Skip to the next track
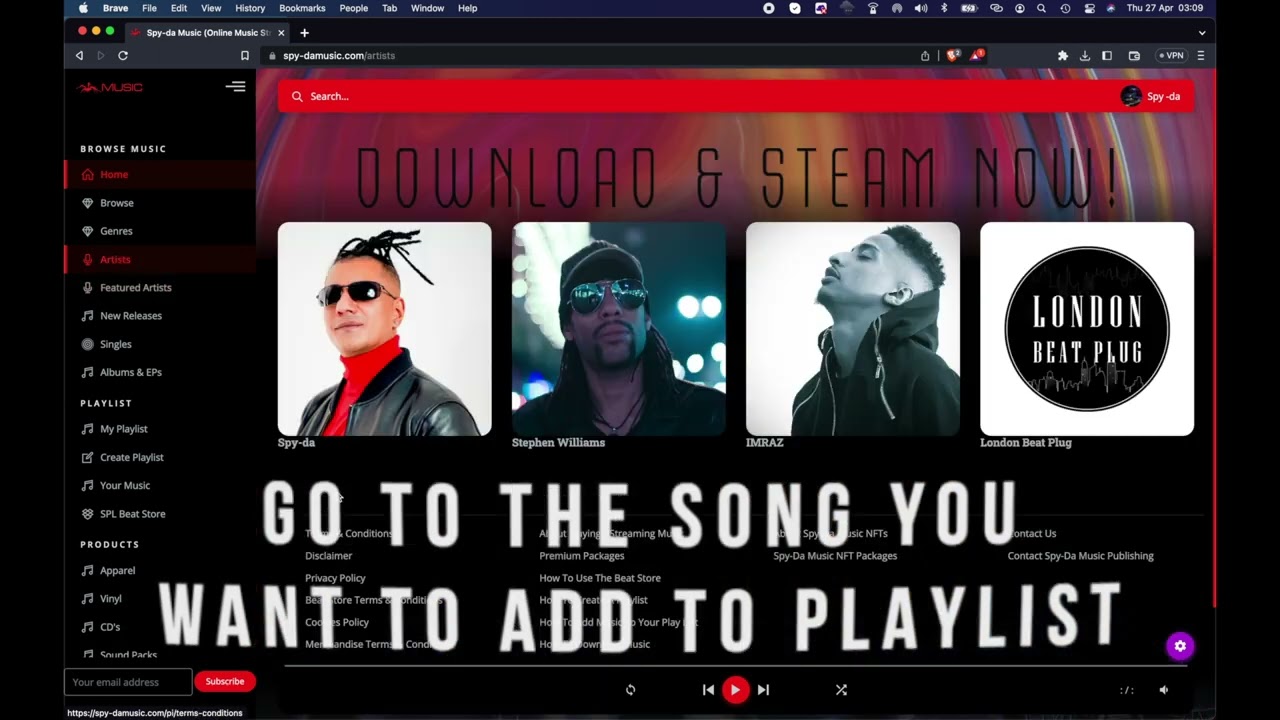The height and width of the screenshot is (720, 1280). pyautogui.click(x=763, y=690)
